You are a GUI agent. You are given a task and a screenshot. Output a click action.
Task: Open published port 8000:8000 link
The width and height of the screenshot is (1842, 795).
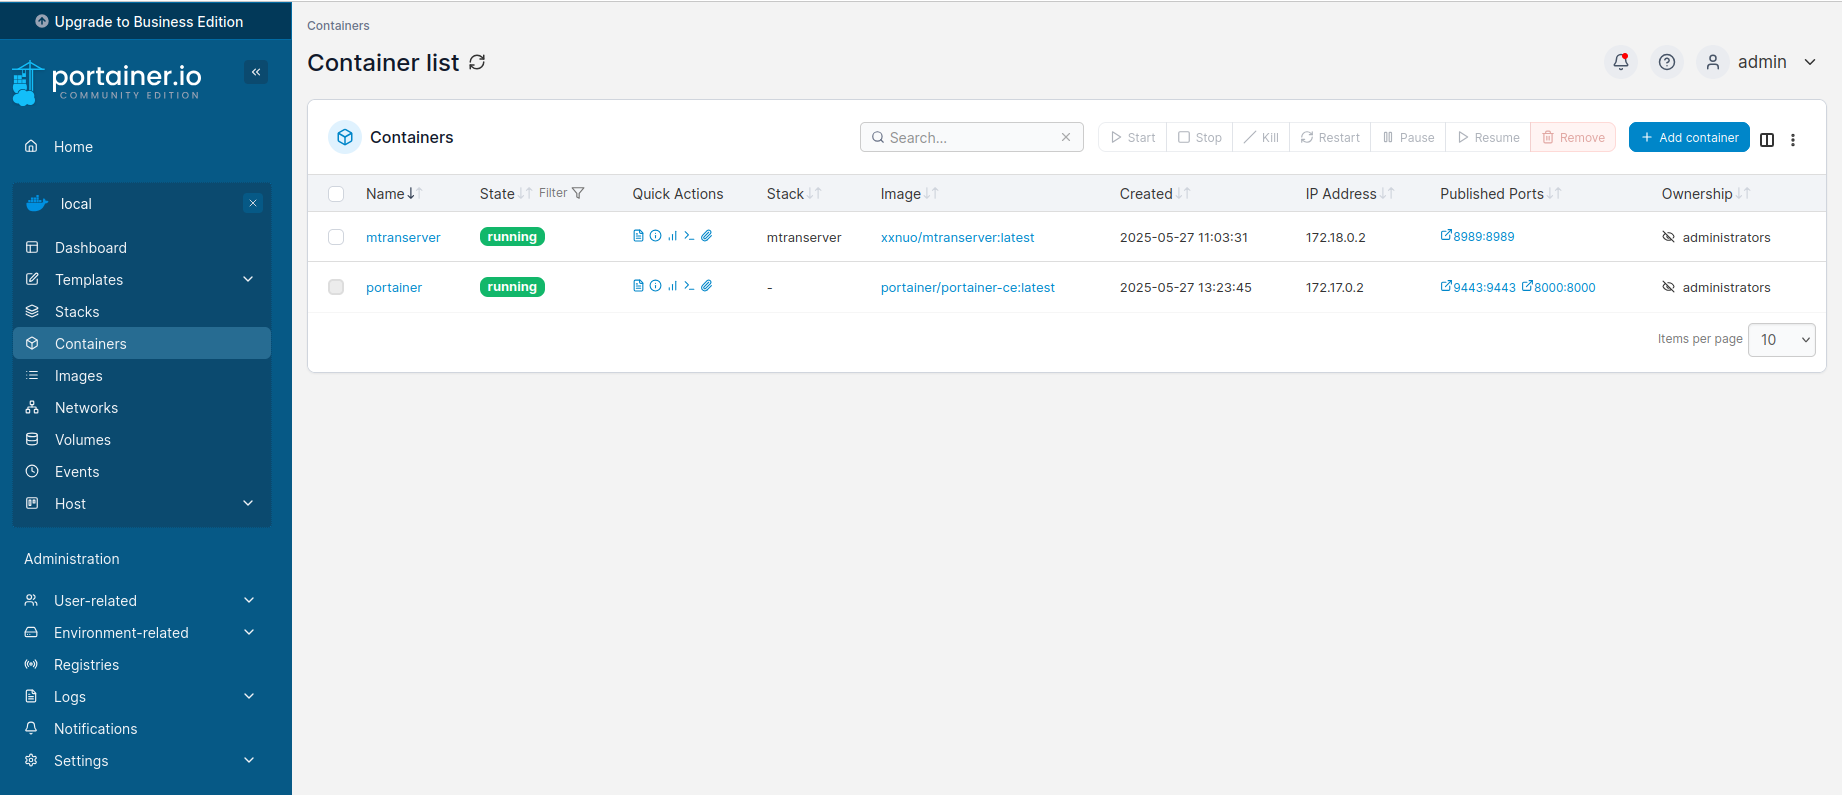[x=1559, y=286]
